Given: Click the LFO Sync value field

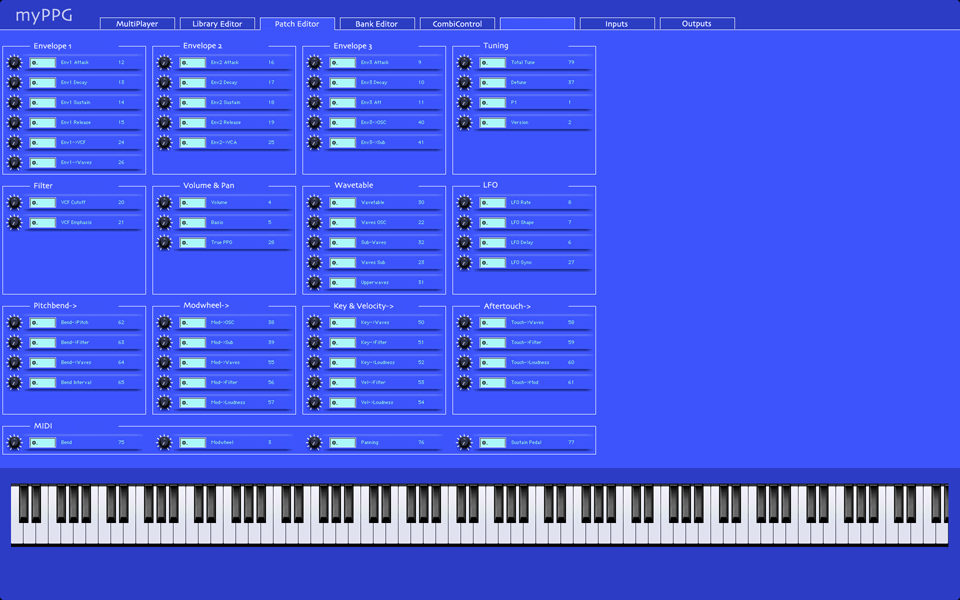Looking at the screenshot, I should coord(493,263).
